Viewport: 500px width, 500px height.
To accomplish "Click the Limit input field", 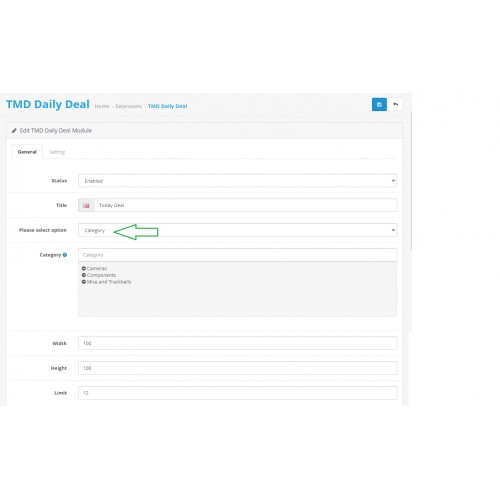I will (237, 393).
